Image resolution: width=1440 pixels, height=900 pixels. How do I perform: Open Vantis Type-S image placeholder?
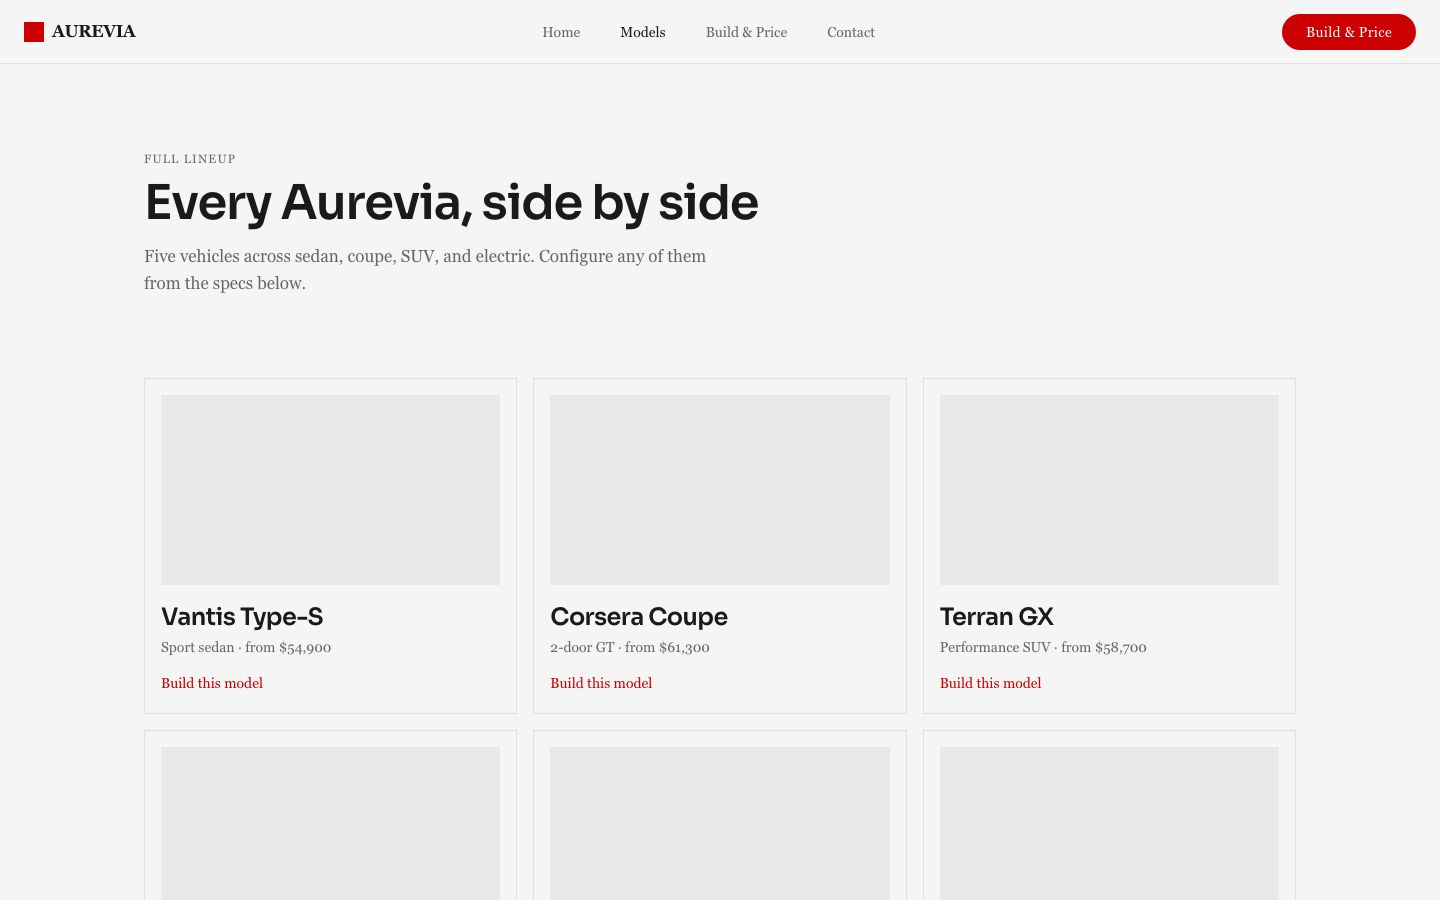tap(330, 490)
